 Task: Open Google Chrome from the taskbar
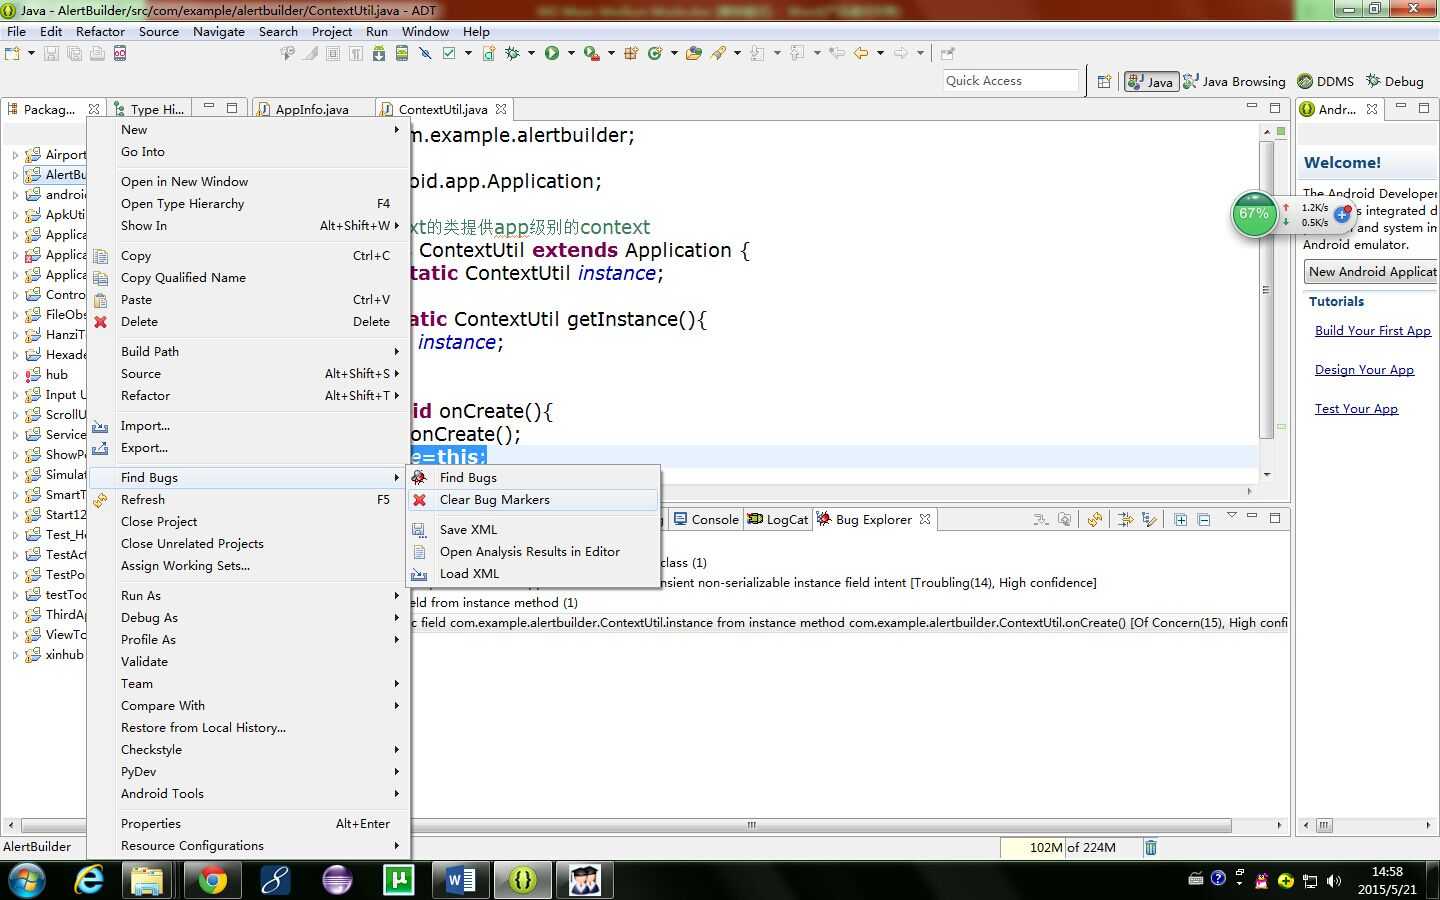pos(212,880)
